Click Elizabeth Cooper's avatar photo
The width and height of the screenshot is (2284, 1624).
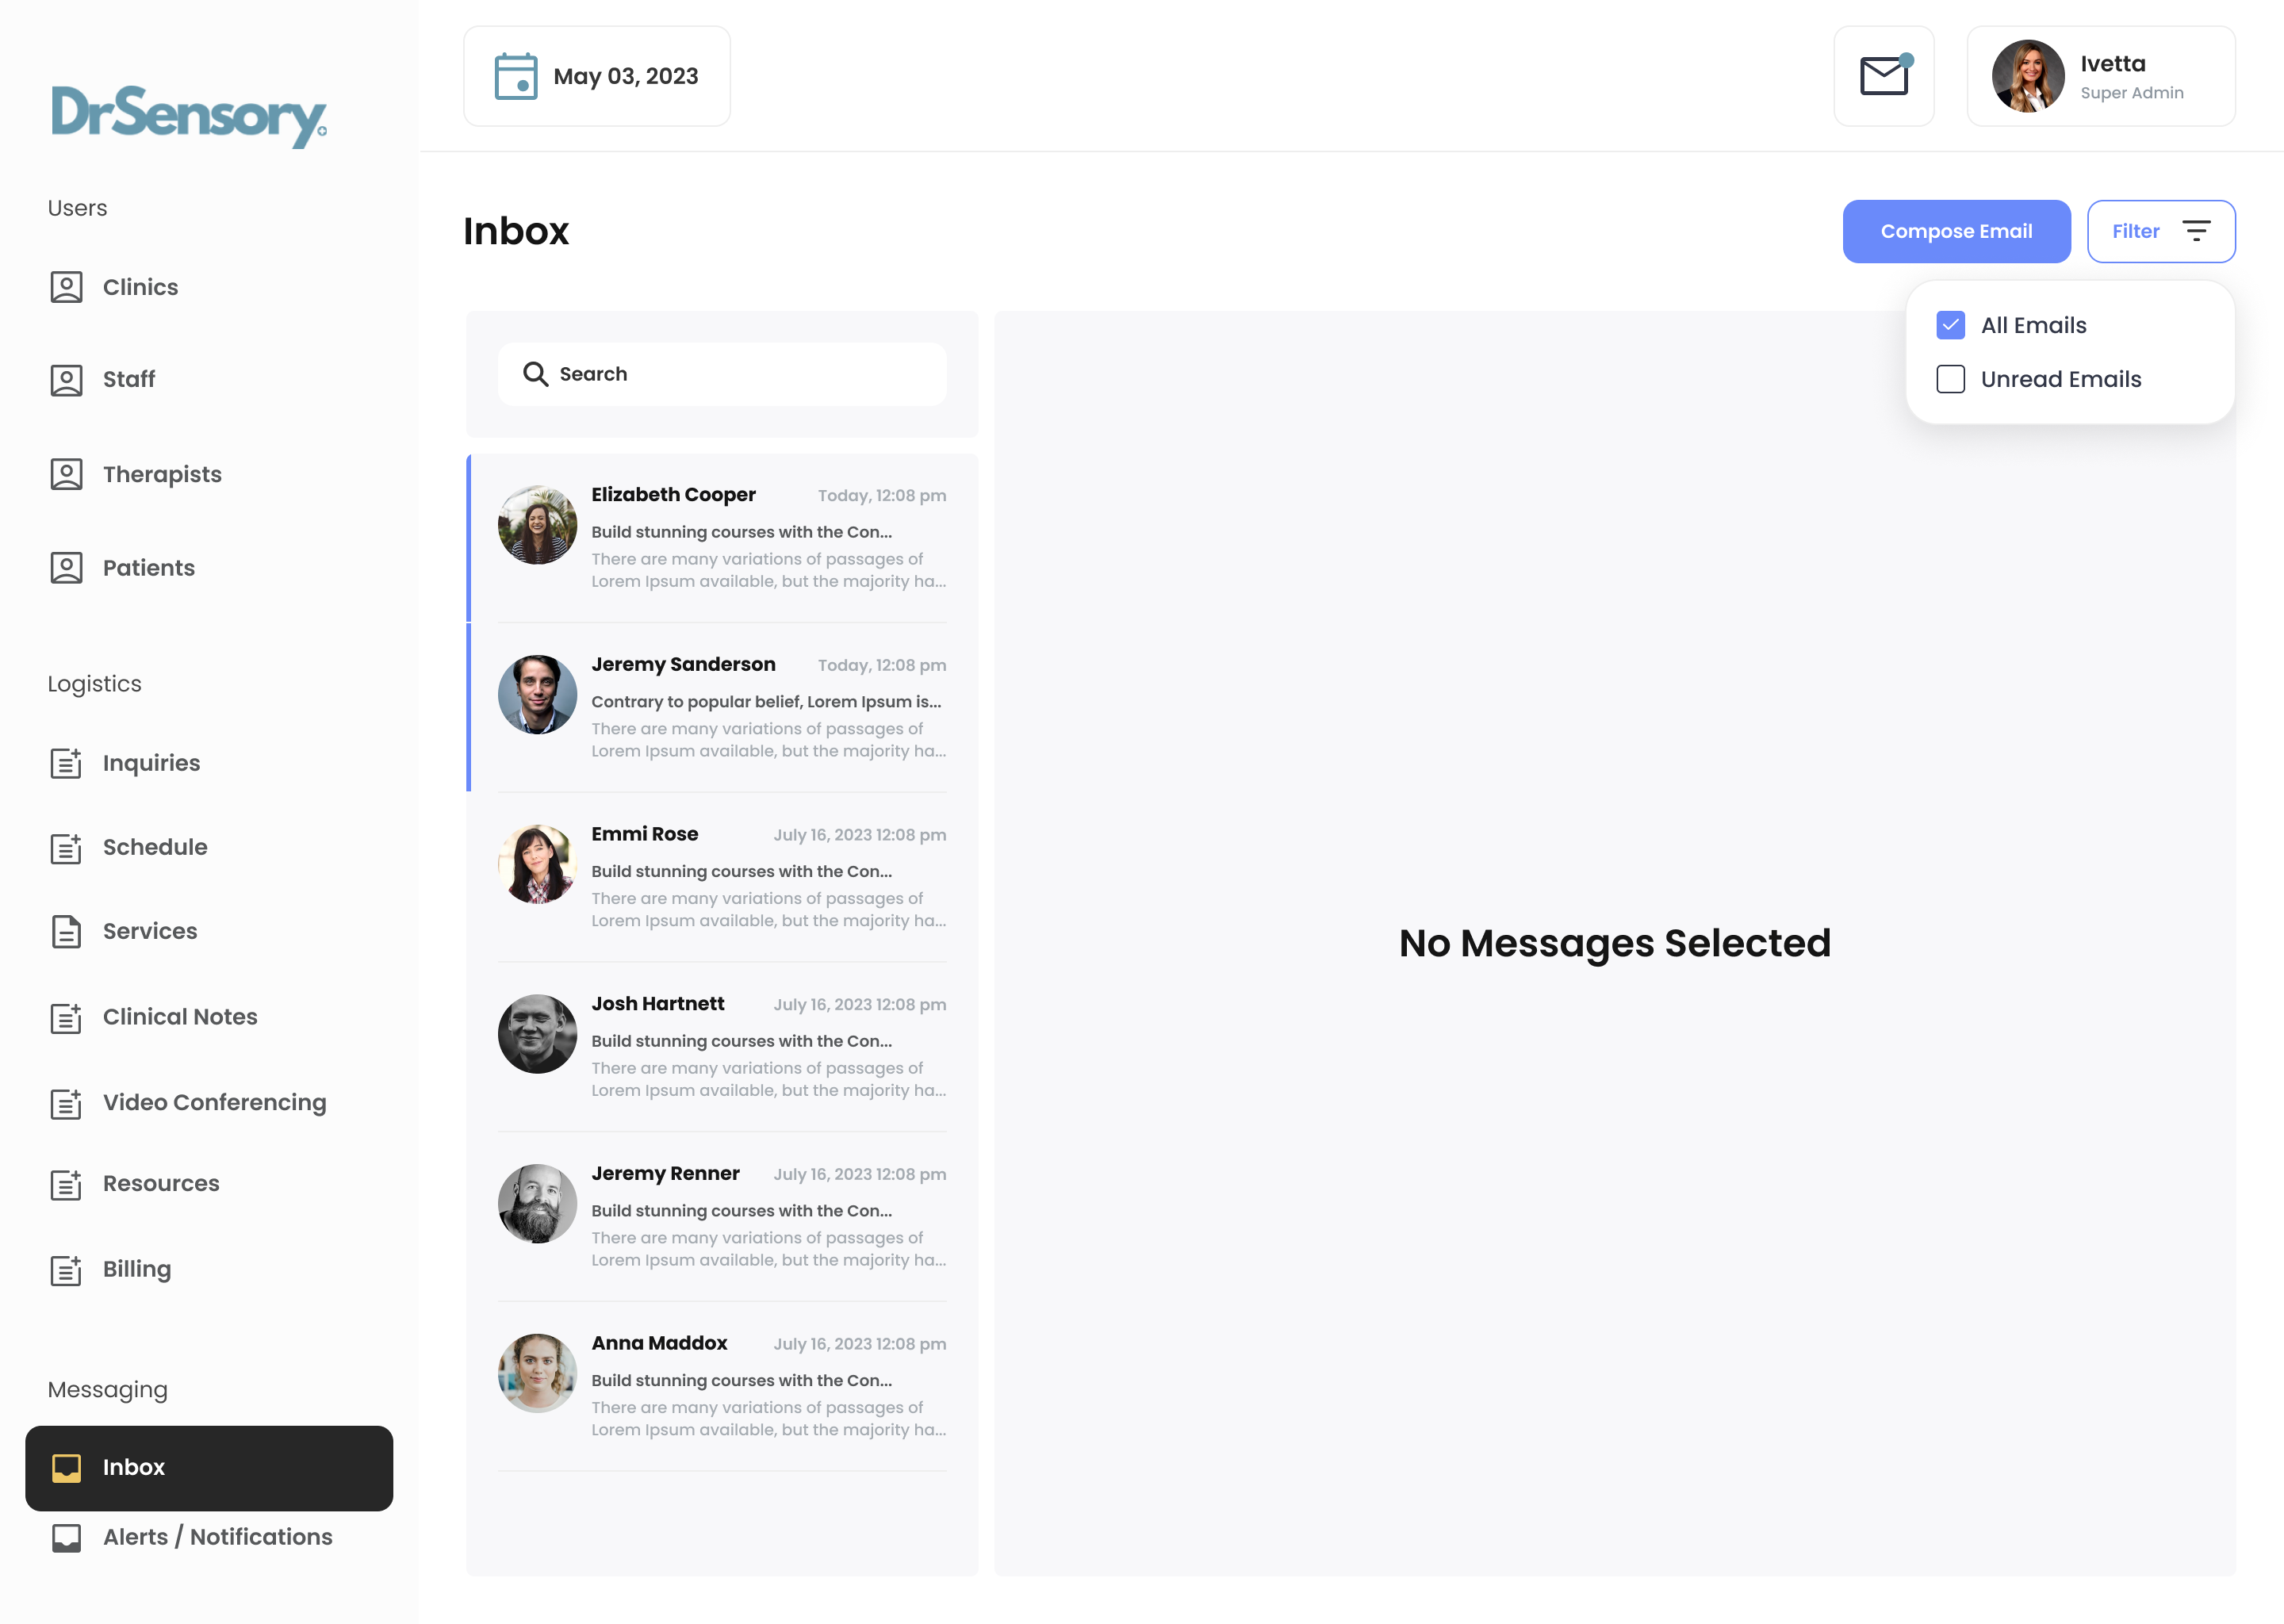click(537, 525)
